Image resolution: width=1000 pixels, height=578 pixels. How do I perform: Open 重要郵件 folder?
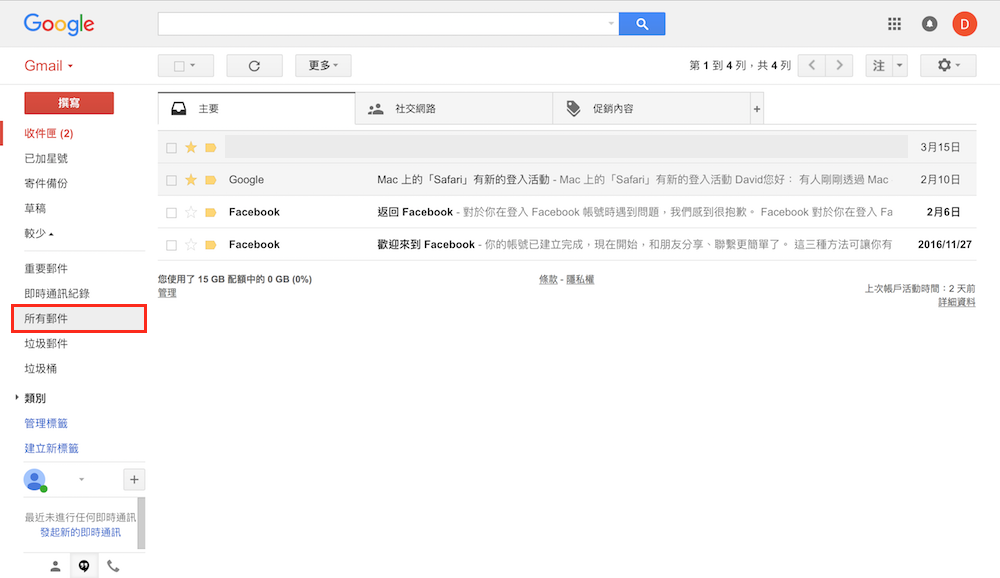(x=46, y=269)
